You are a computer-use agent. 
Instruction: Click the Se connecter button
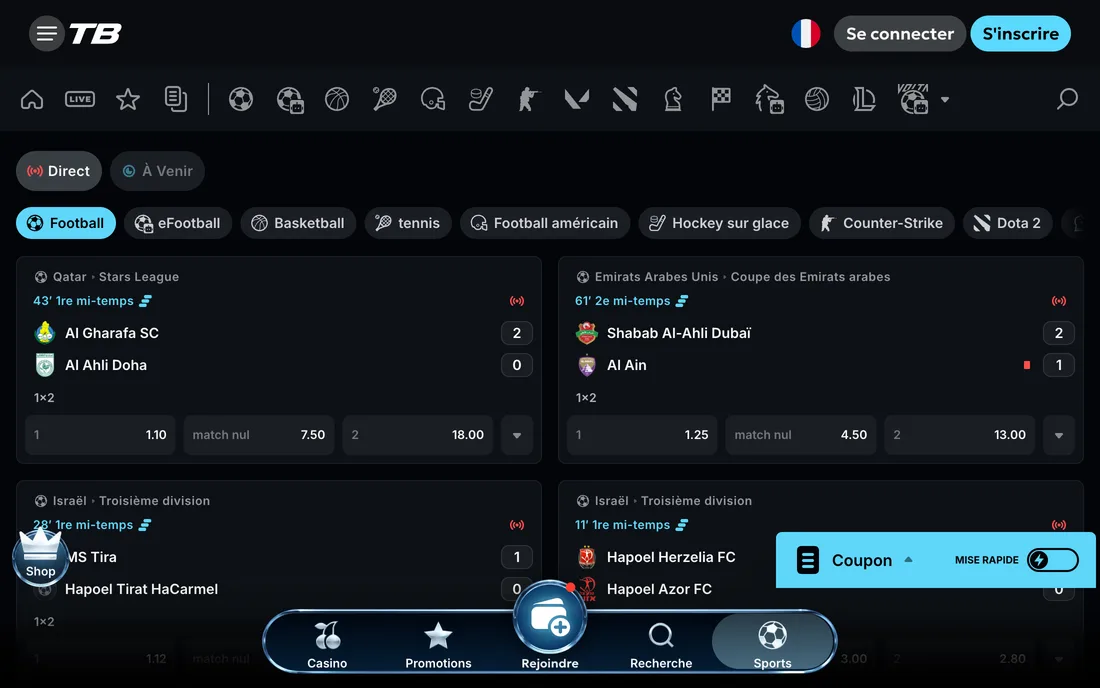point(899,34)
